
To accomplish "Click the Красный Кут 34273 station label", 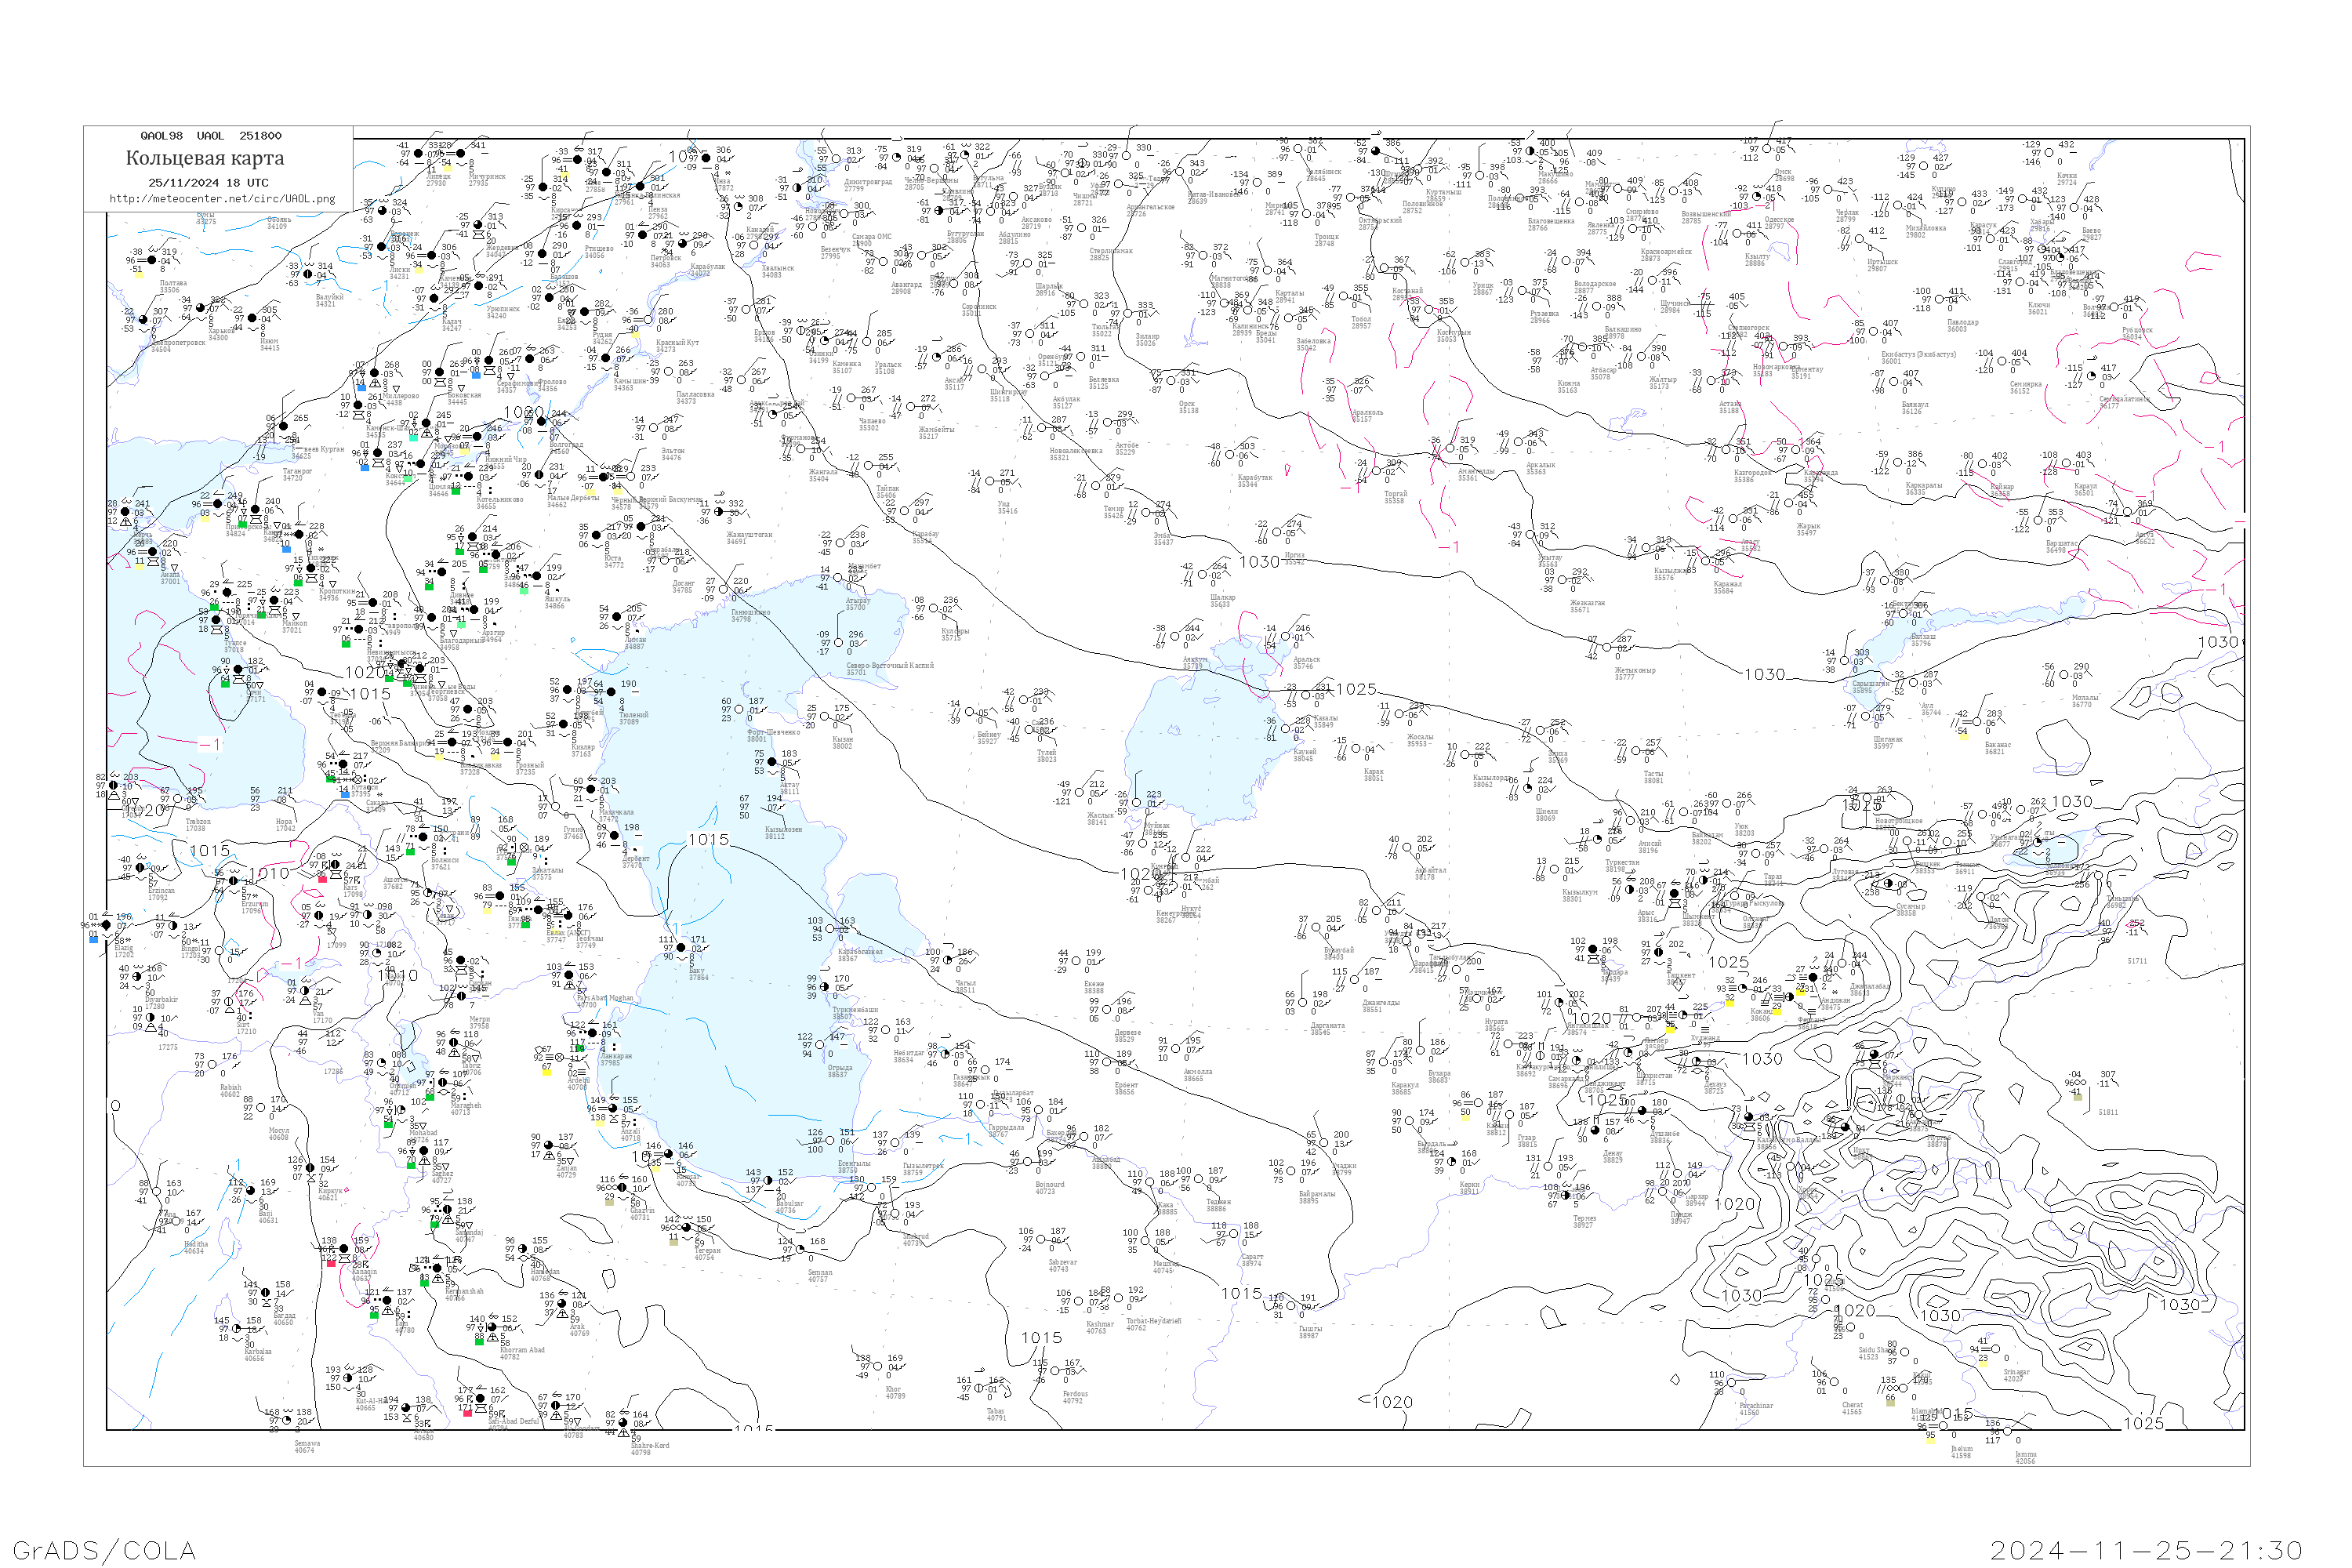I will click(677, 346).
